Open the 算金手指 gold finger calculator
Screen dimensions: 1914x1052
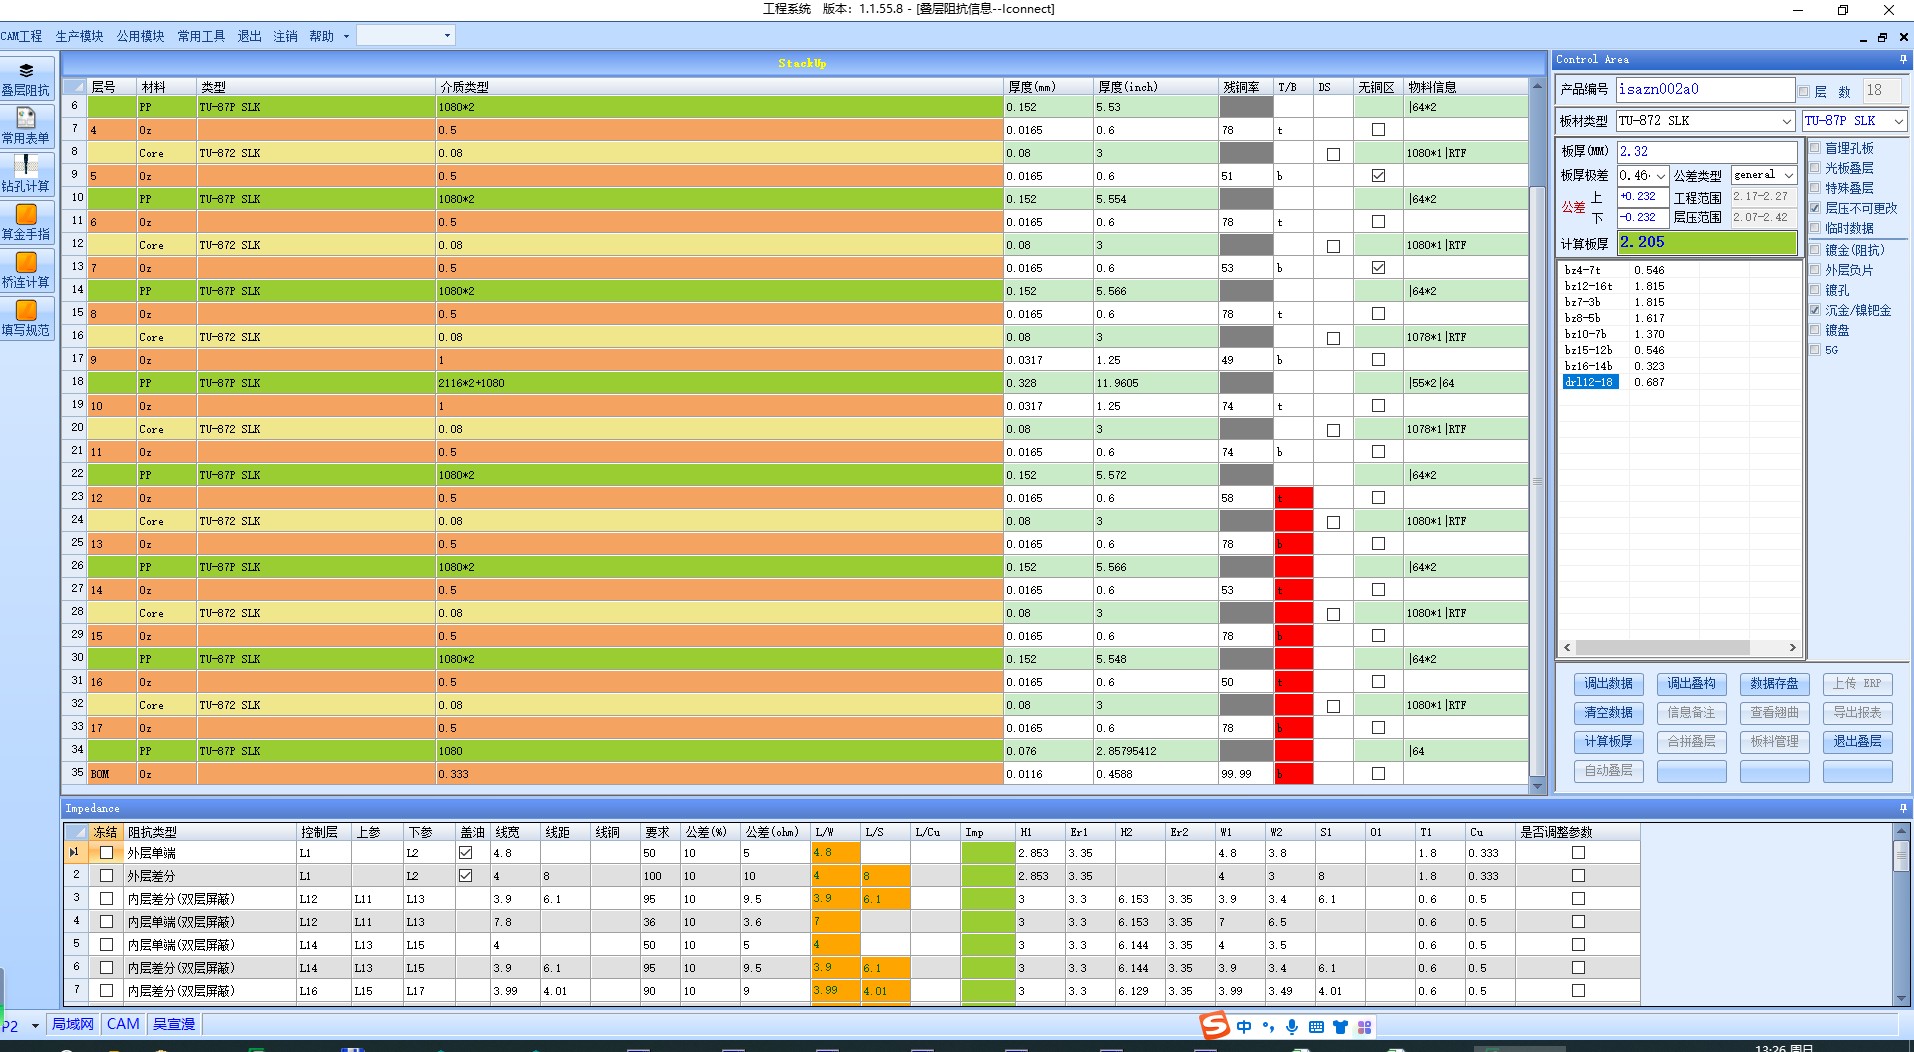[x=26, y=223]
